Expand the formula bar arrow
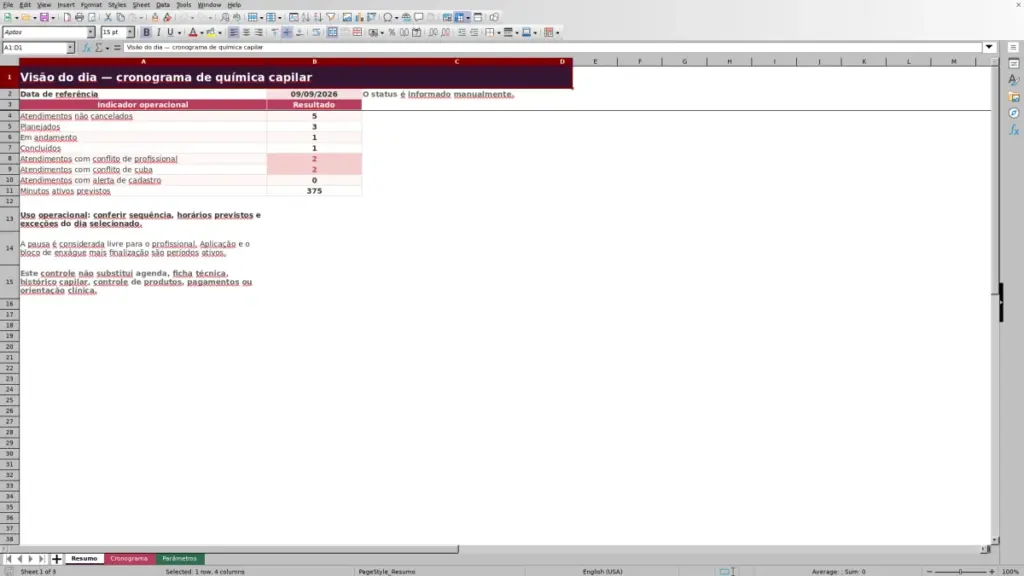 coord(989,48)
